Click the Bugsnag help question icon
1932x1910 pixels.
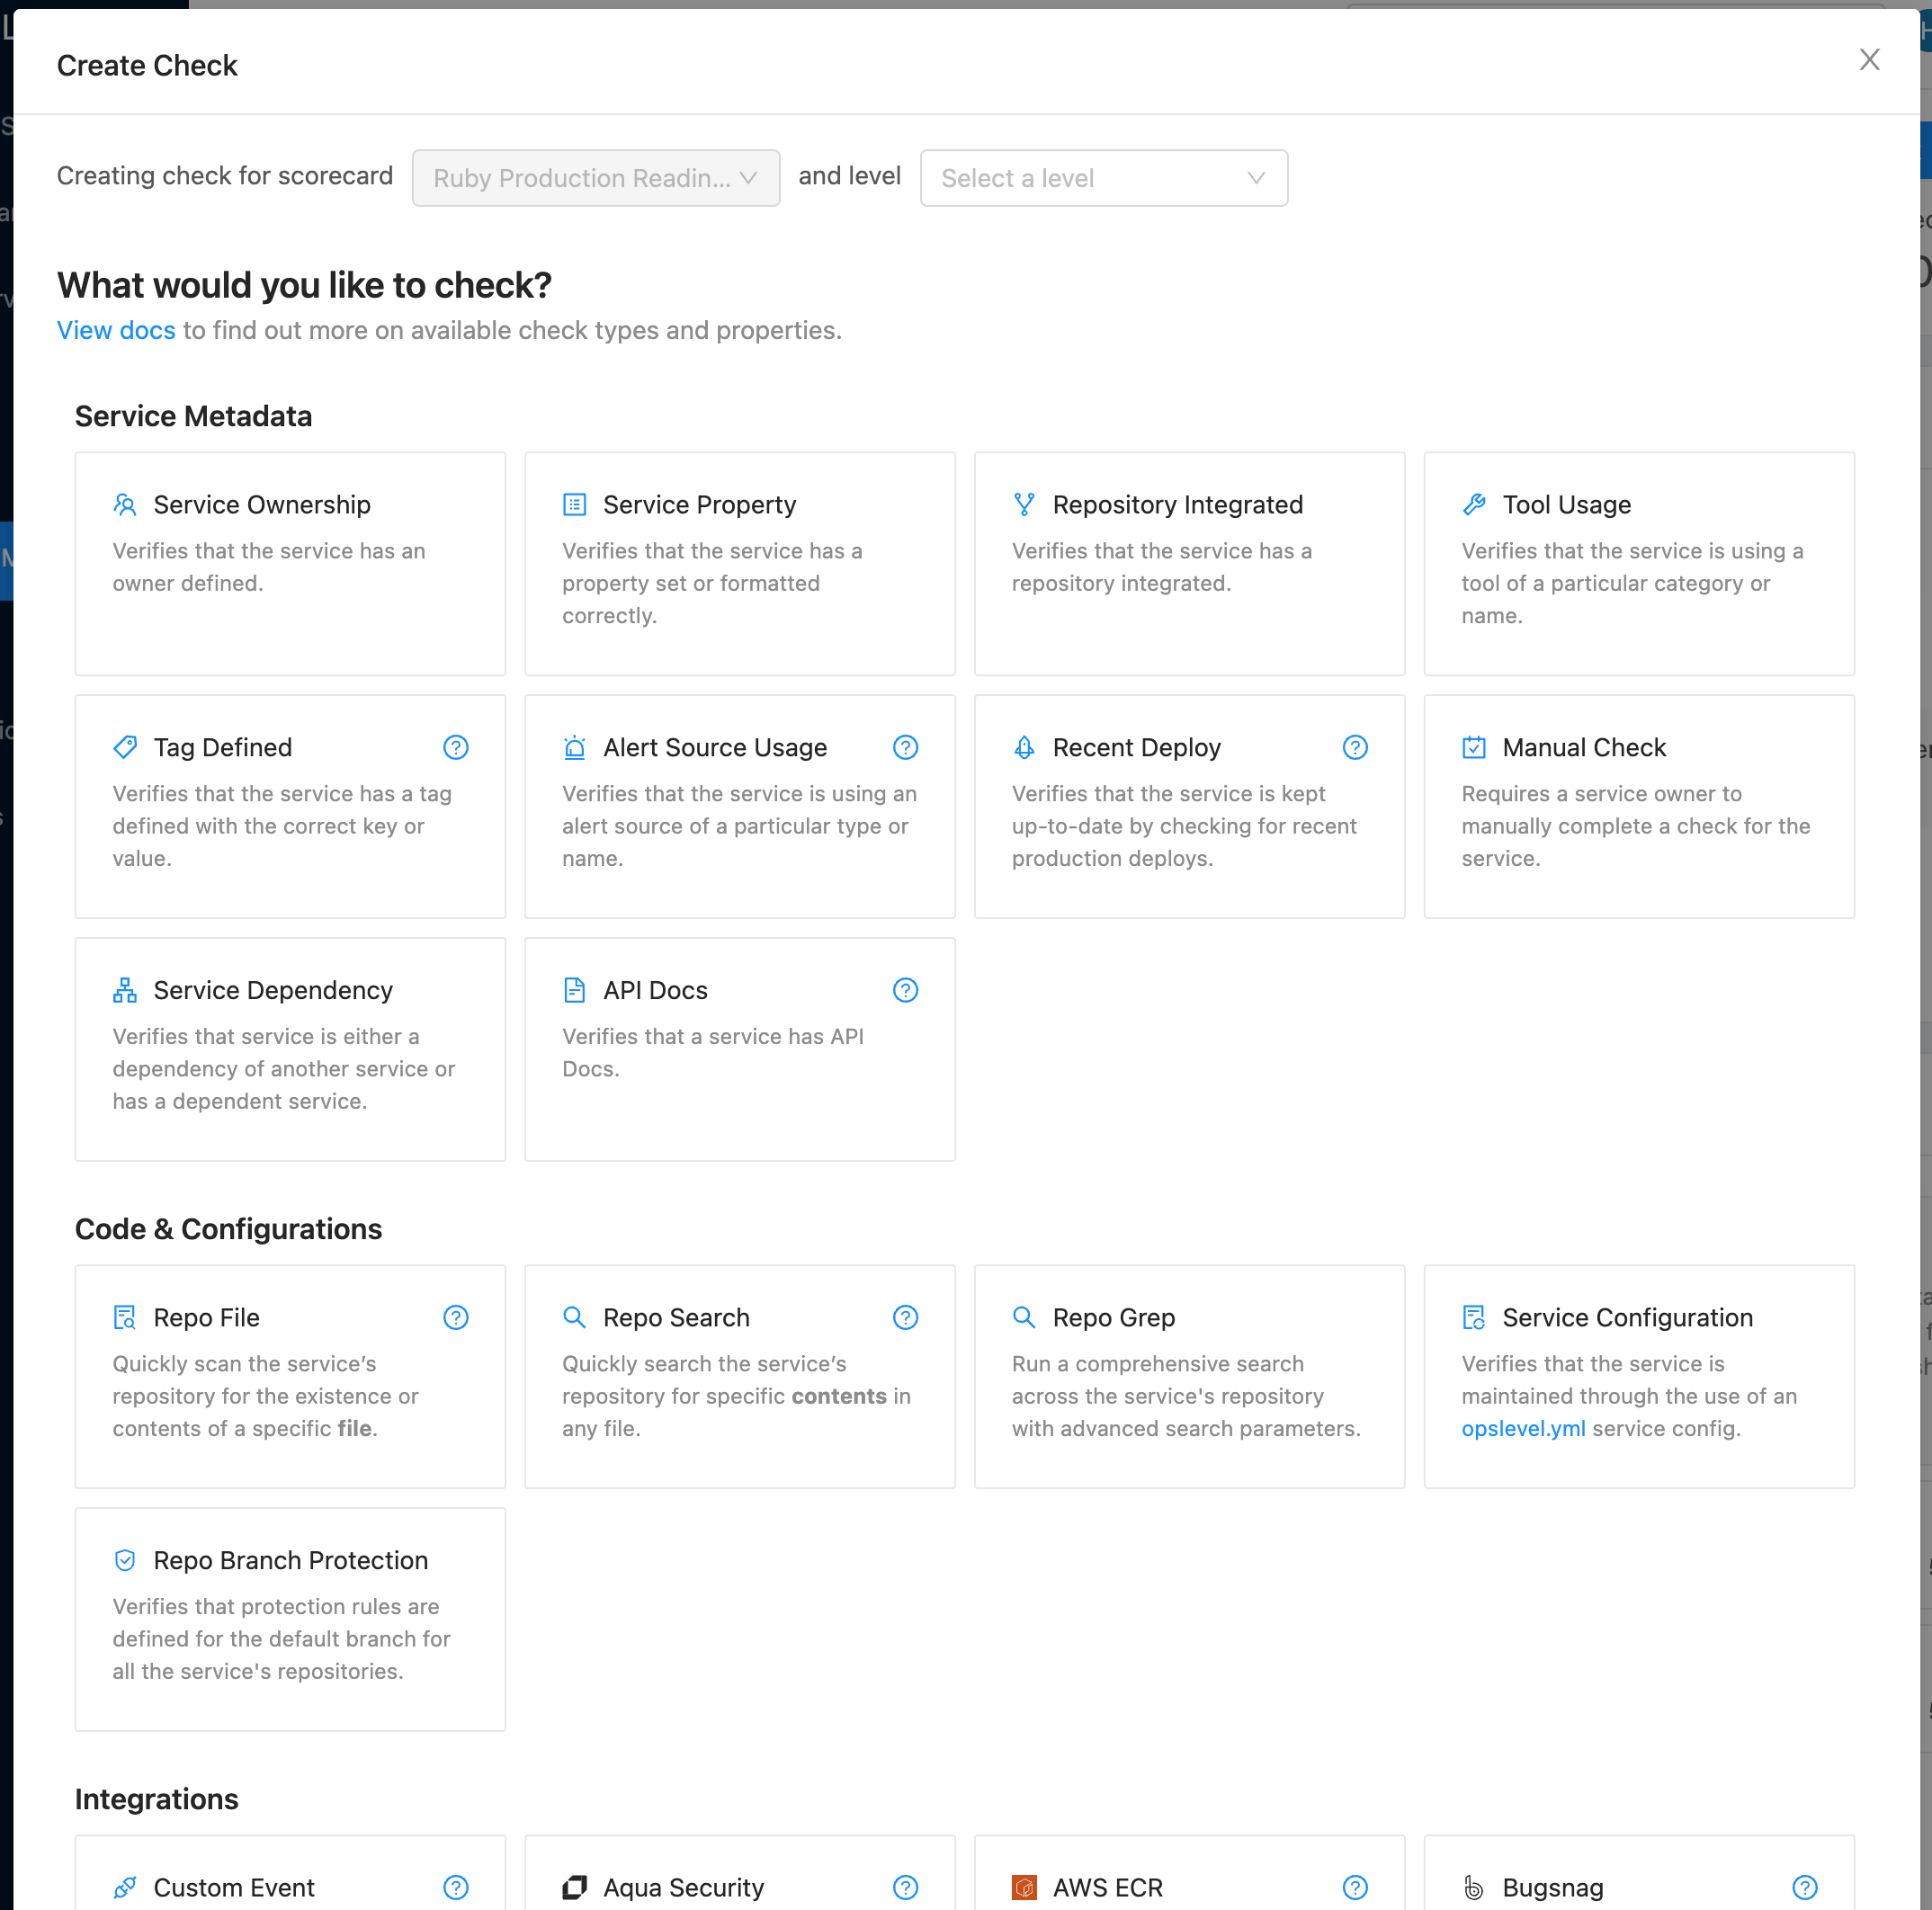click(1804, 1887)
